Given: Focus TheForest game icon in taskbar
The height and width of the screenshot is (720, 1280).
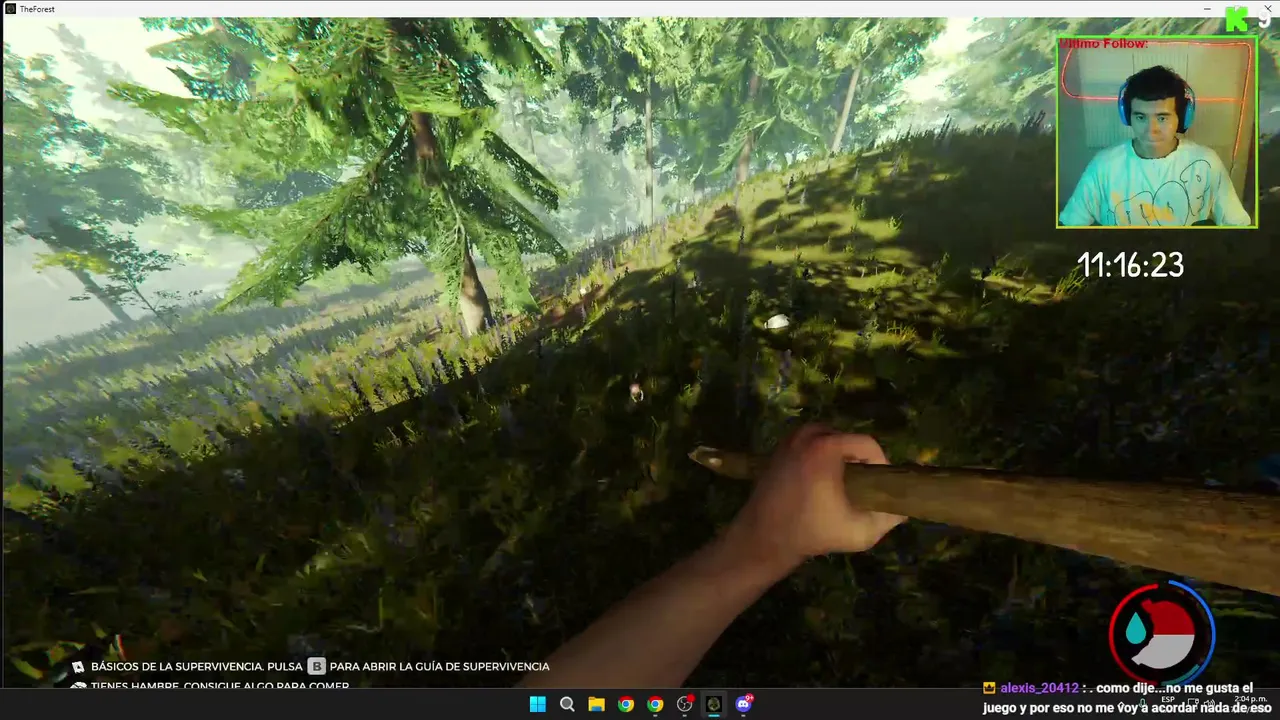Looking at the screenshot, I should tap(714, 704).
